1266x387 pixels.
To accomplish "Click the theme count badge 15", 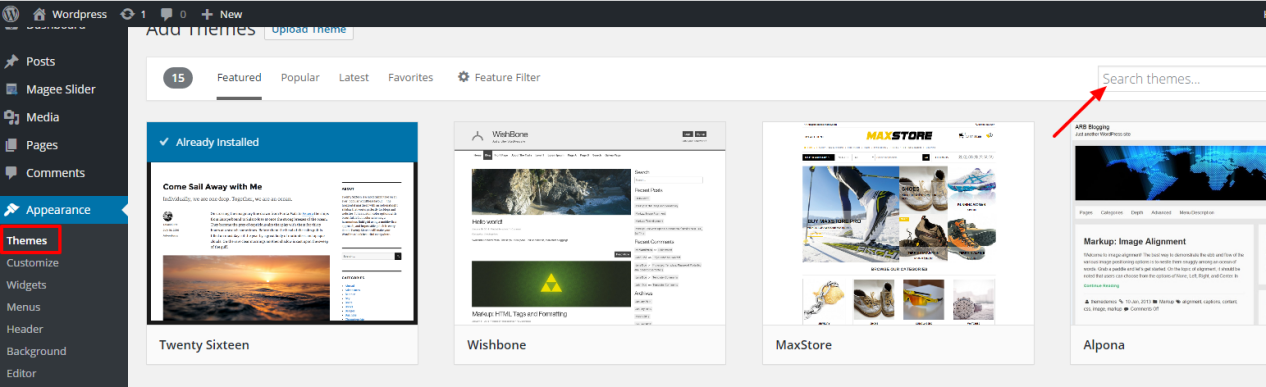I will [x=178, y=78].
